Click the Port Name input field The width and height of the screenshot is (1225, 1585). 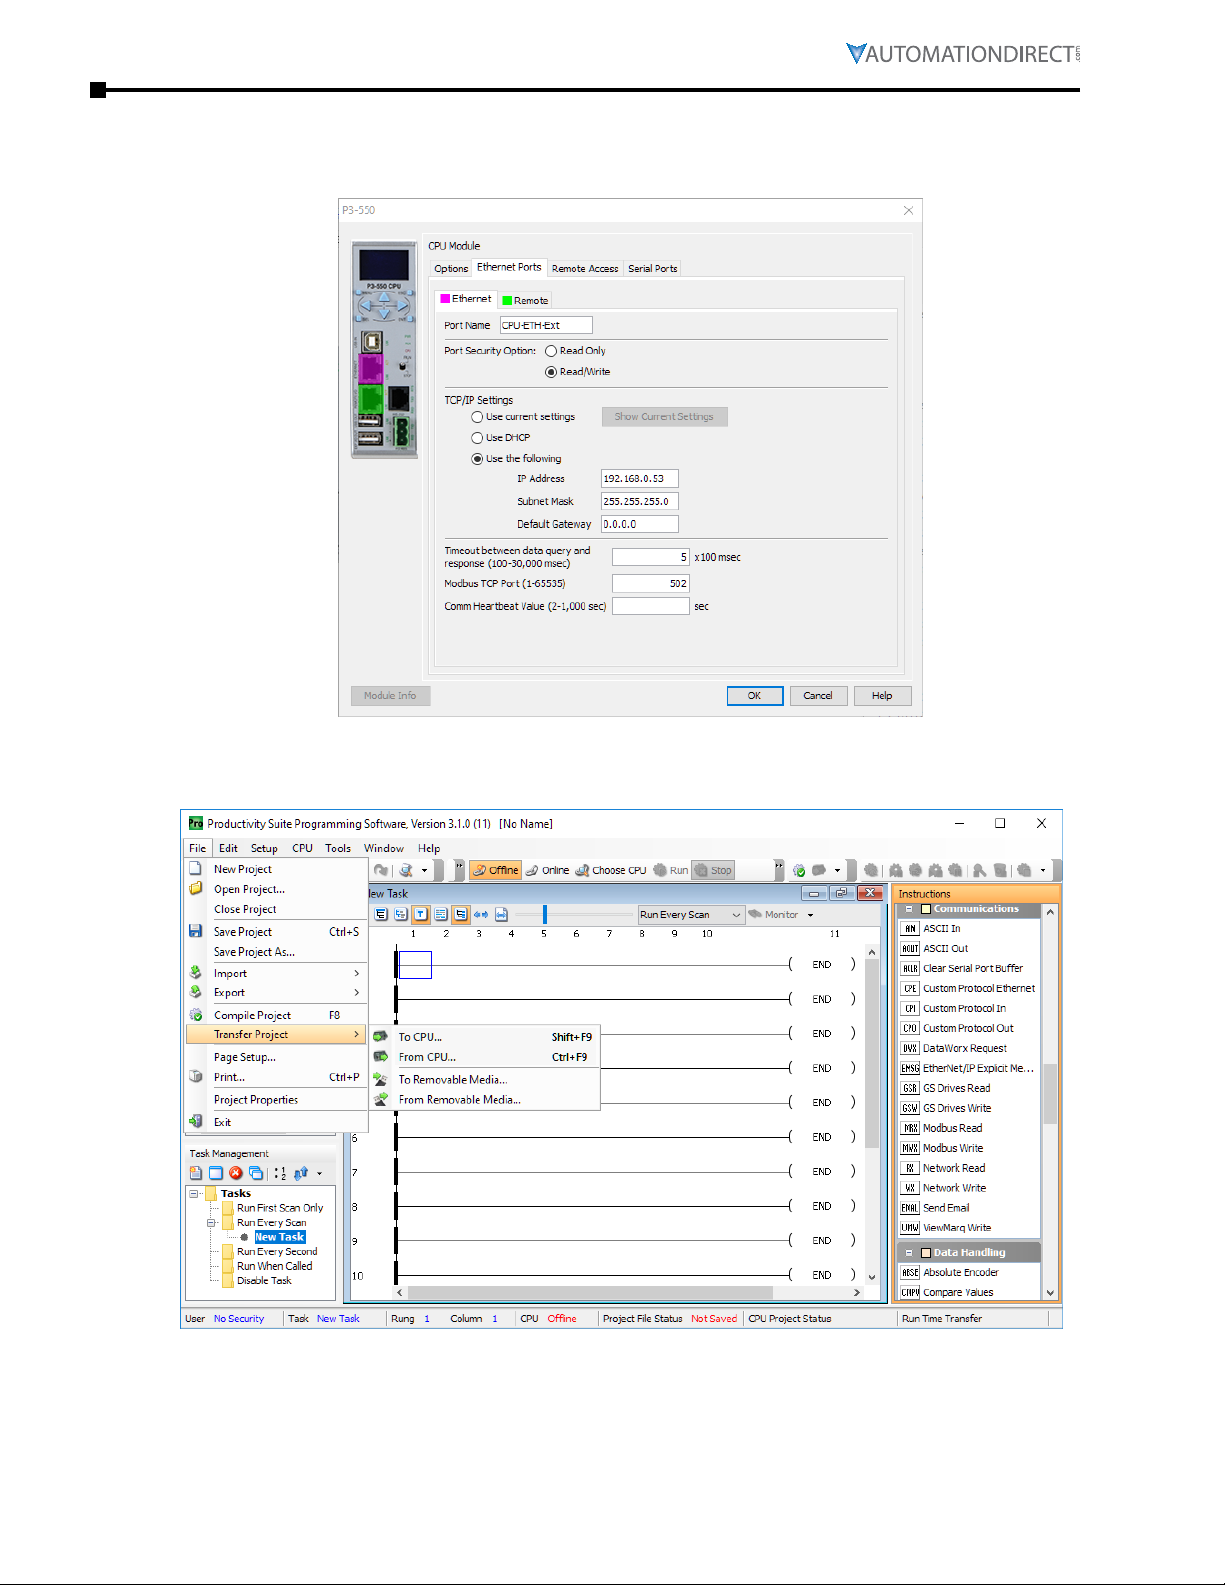(x=546, y=325)
